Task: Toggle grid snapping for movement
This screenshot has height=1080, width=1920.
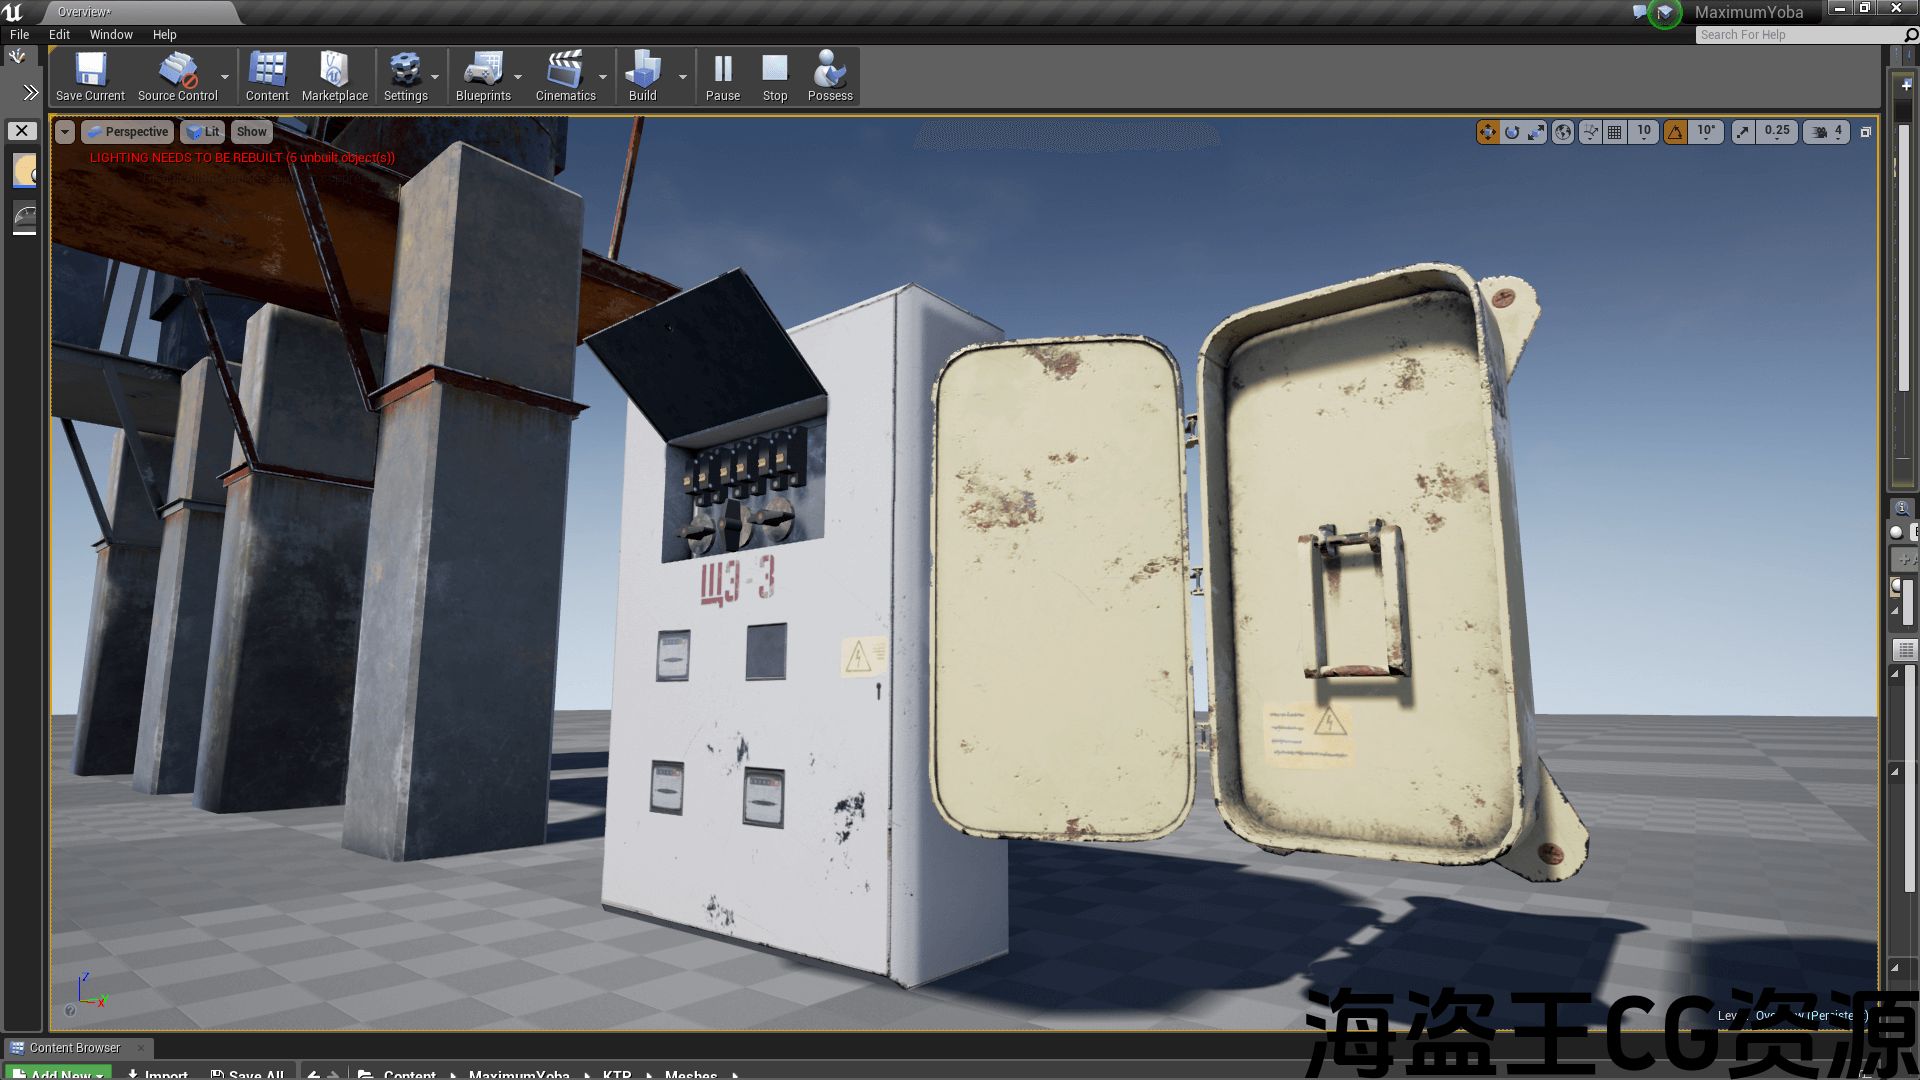Action: pyautogui.click(x=1614, y=132)
